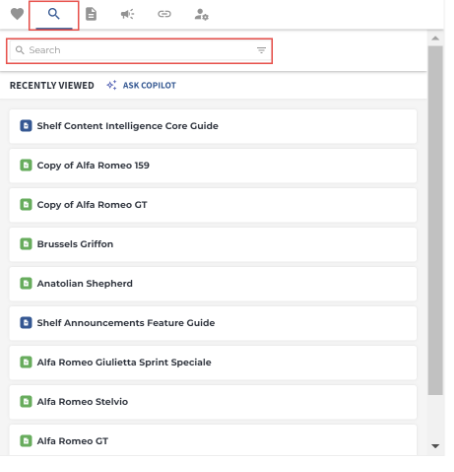Click the scrollbar up arrow

[435, 38]
